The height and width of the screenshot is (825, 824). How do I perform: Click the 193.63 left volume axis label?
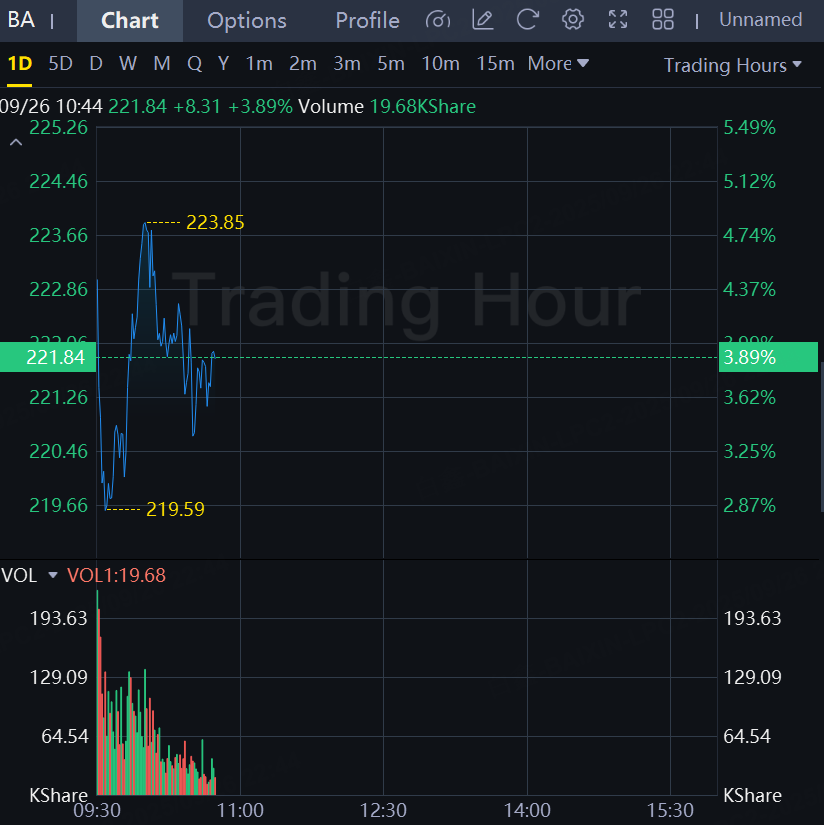[58, 618]
